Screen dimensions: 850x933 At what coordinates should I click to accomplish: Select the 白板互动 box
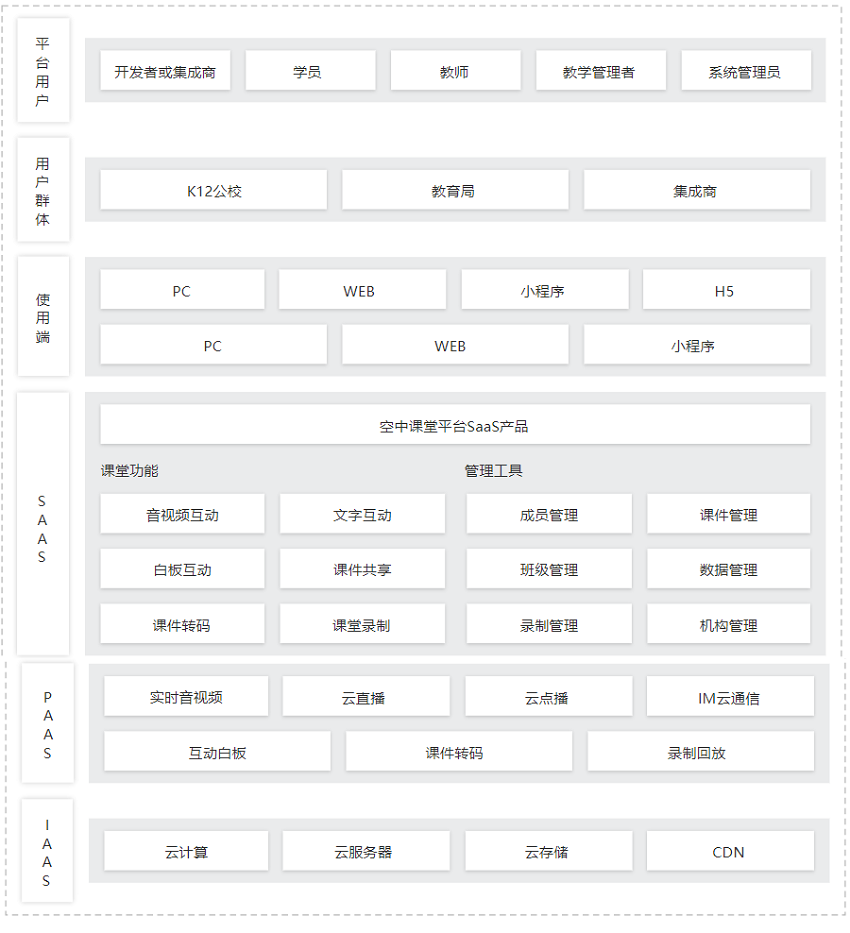(182, 569)
